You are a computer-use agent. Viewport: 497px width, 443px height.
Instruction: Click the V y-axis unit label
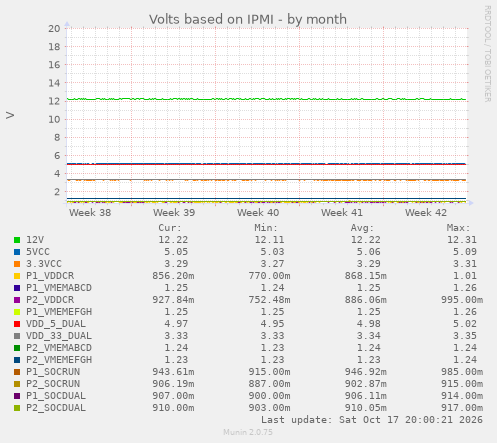tap(10, 115)
